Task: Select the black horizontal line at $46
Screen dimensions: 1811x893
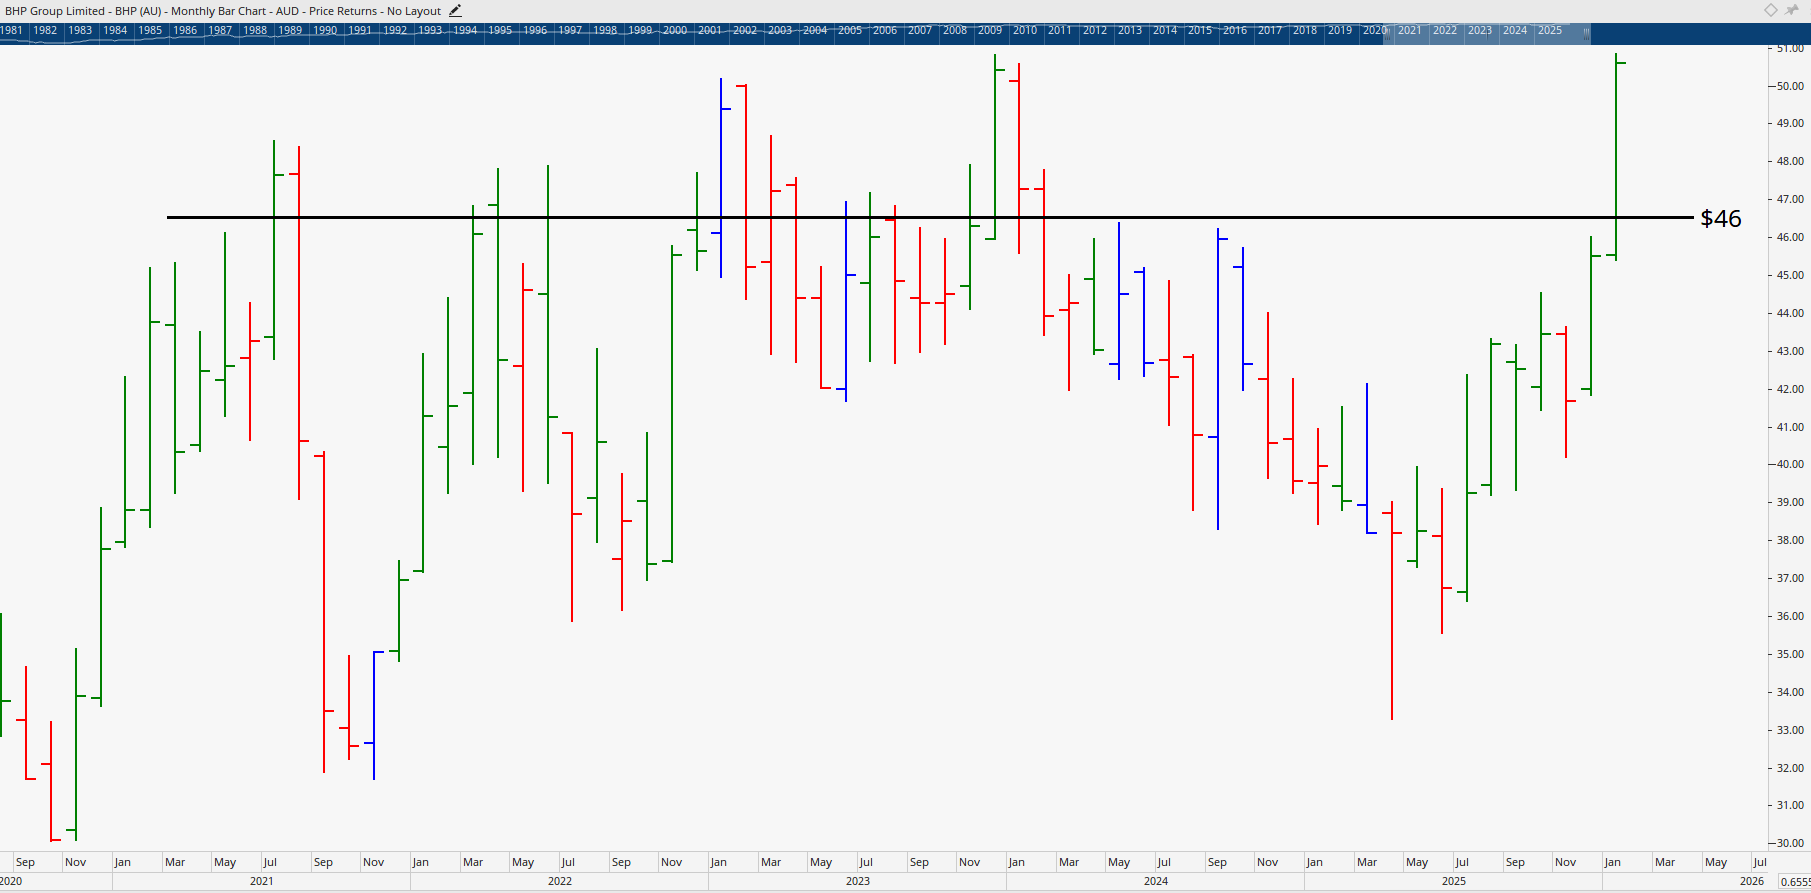Action: pyautogui.click(x=930, y=217)
